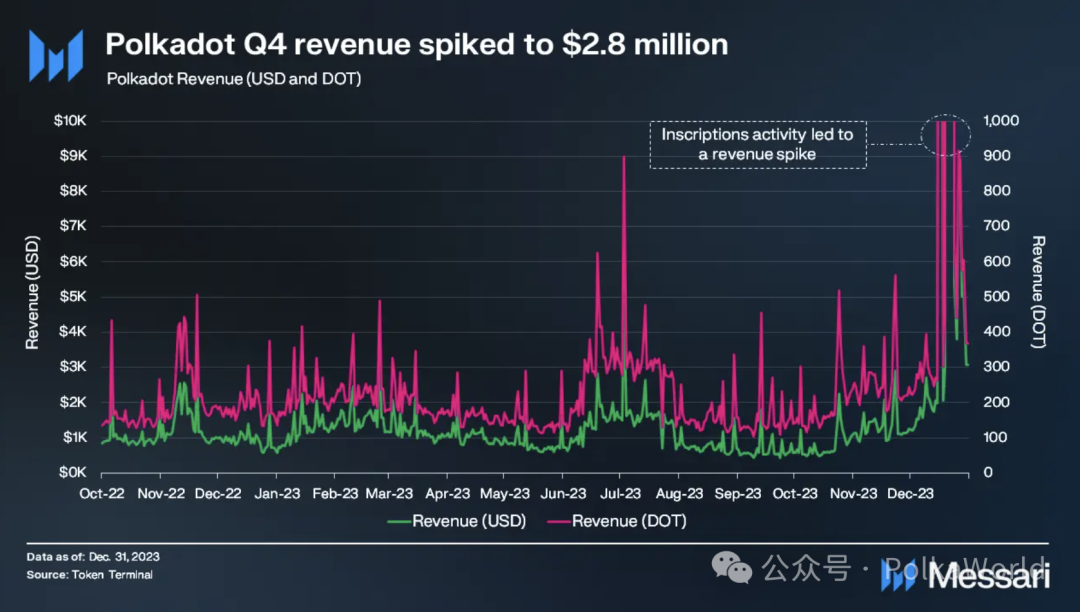
Task: Click the 'Aug-23' date label
Action: click(x=679, y=494)
